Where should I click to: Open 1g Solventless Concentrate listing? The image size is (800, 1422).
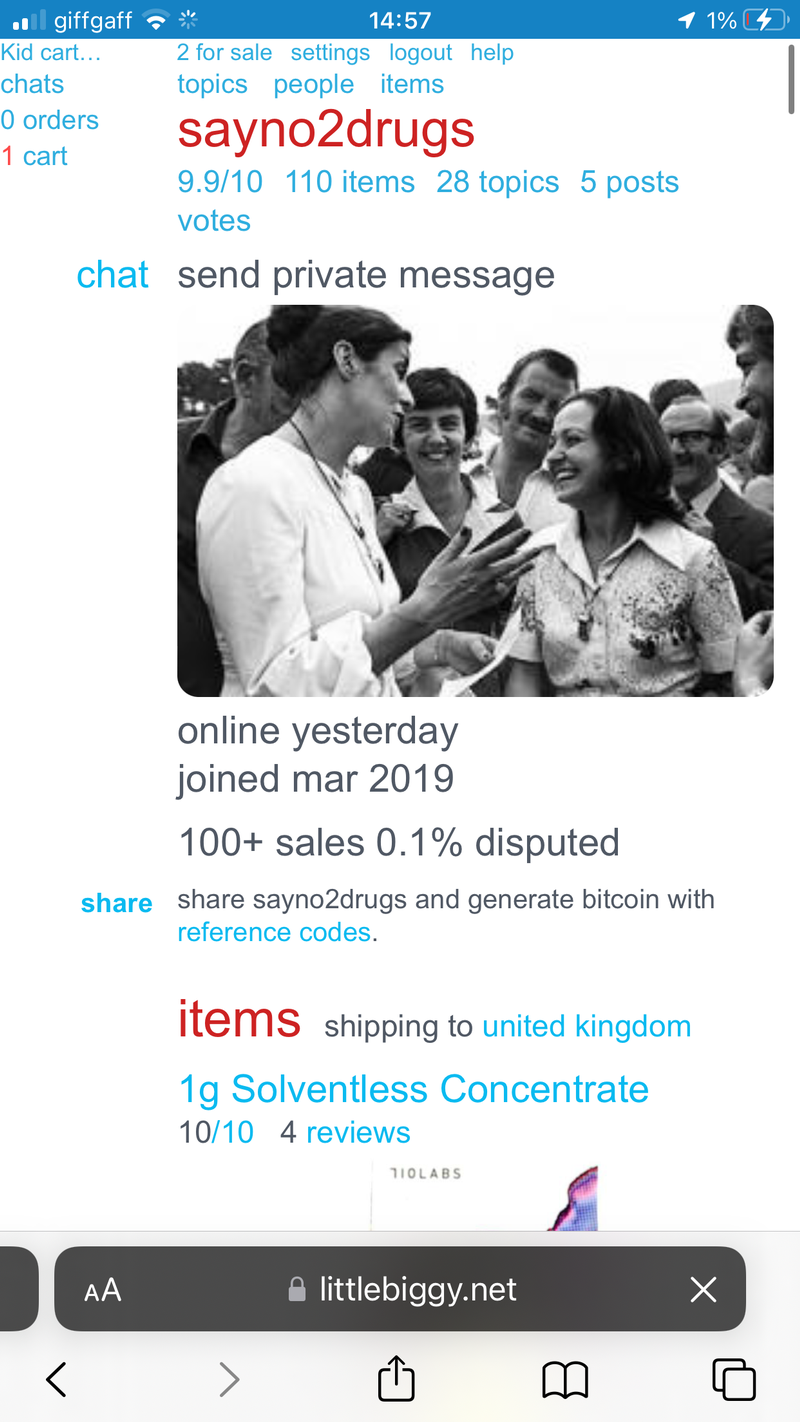click(413, 1089)
